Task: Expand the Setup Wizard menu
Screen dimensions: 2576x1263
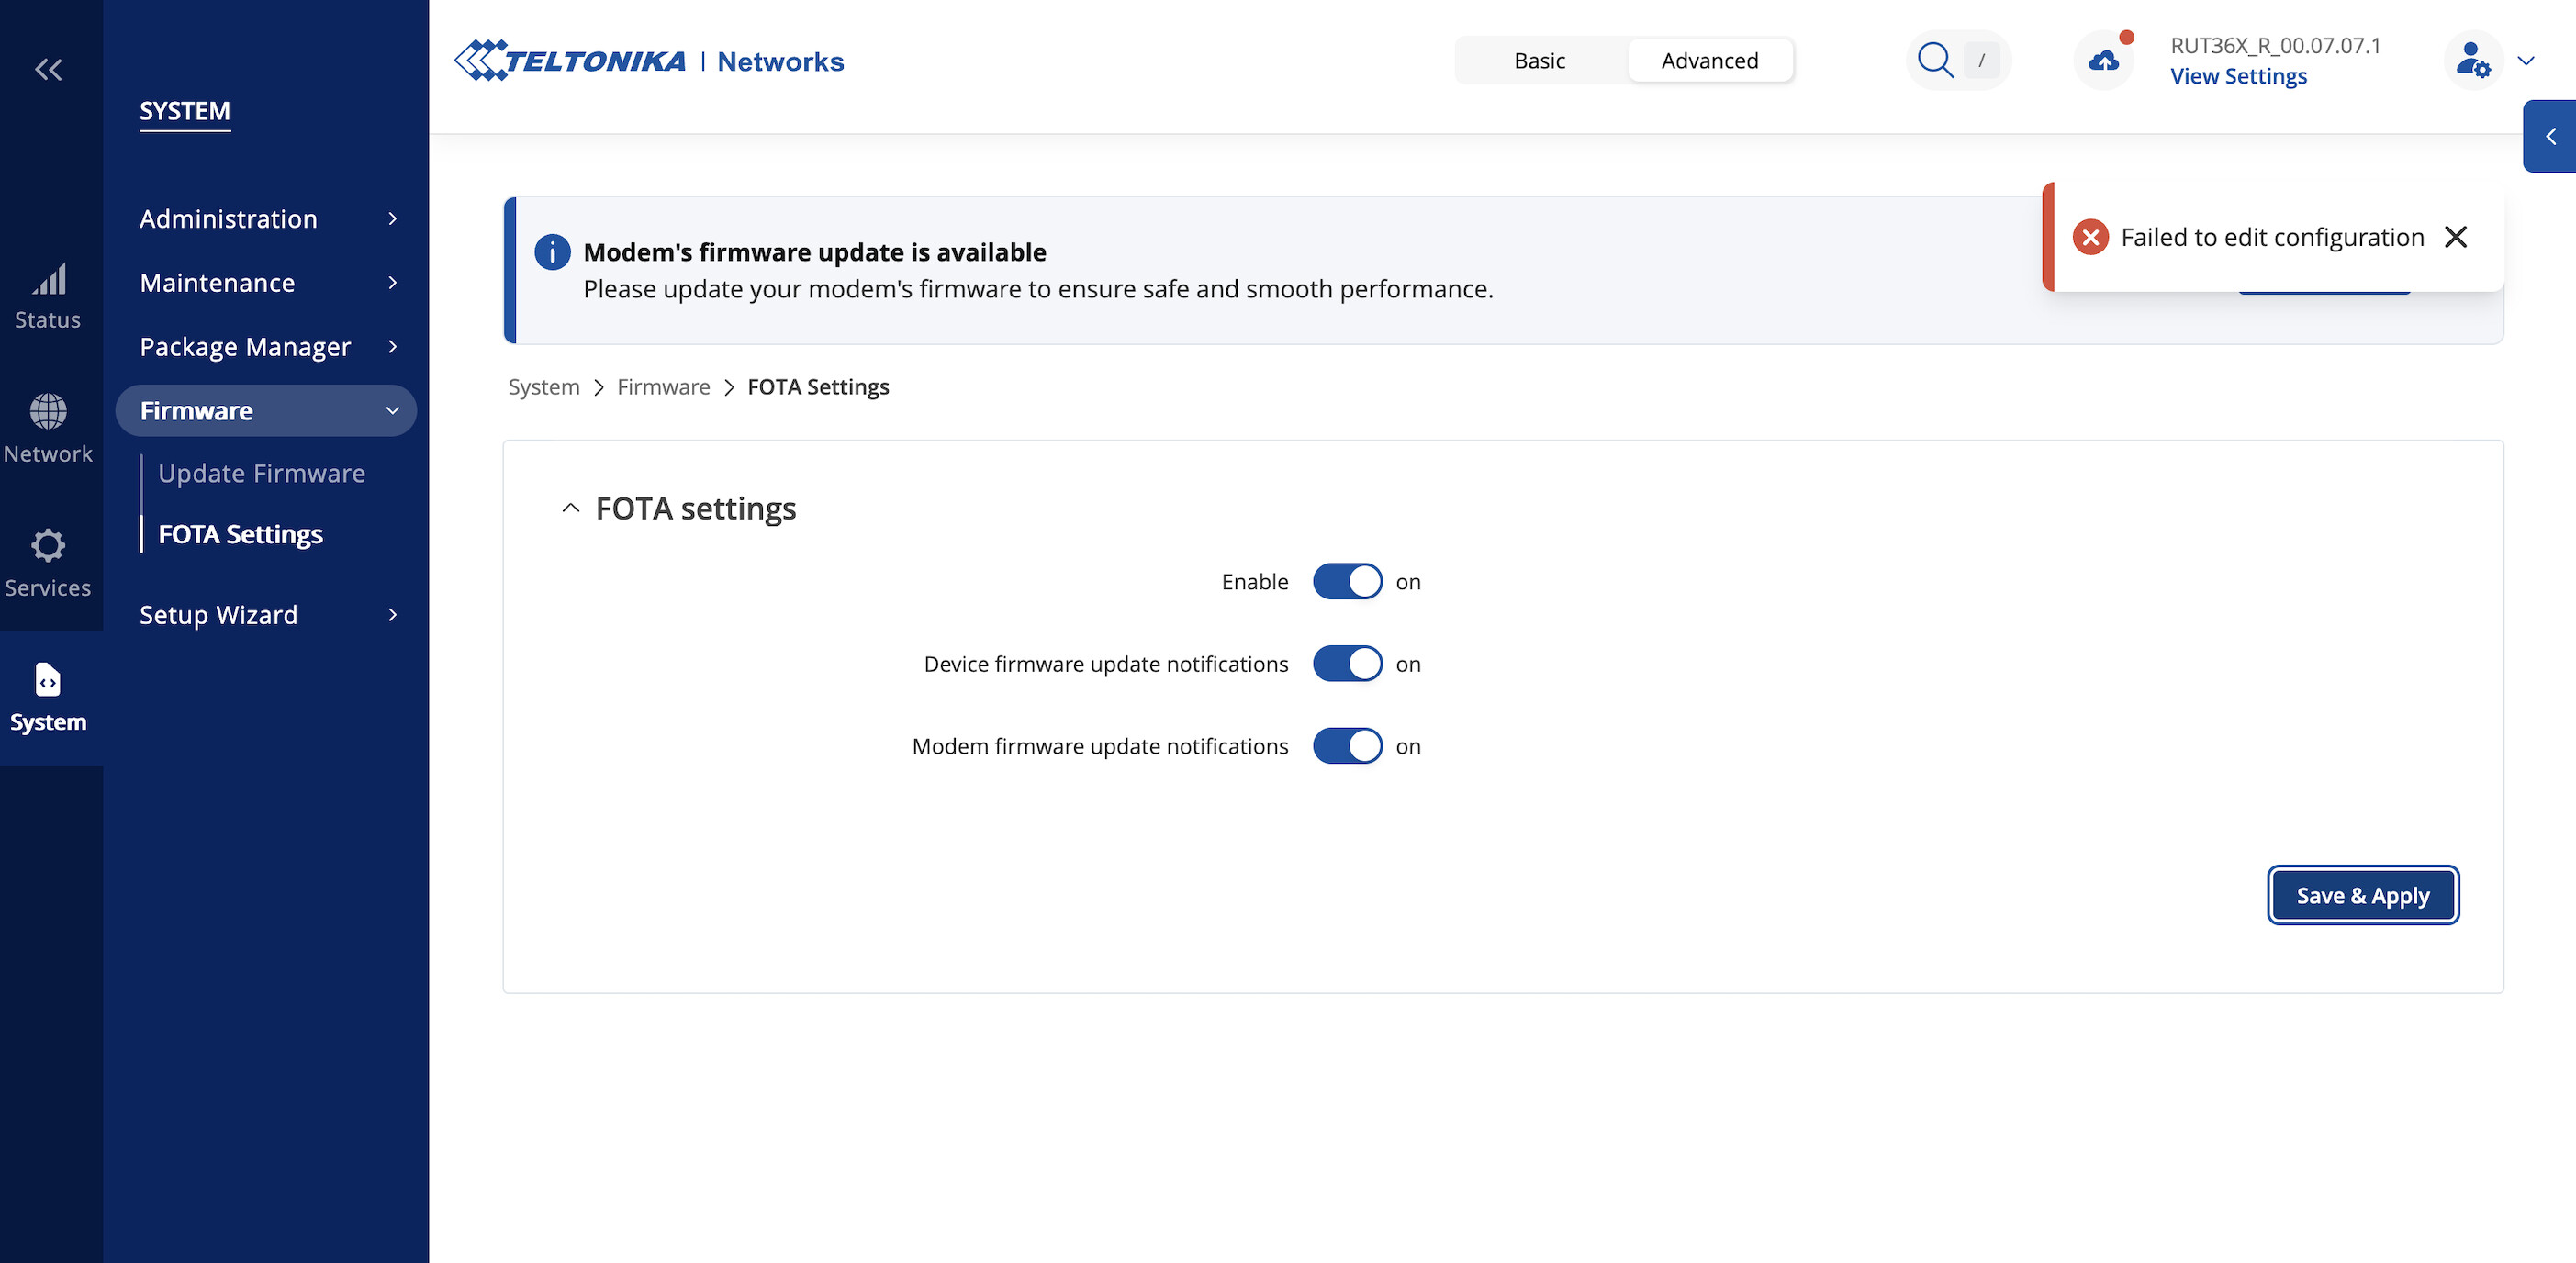Action: click(x=267, y=614)
